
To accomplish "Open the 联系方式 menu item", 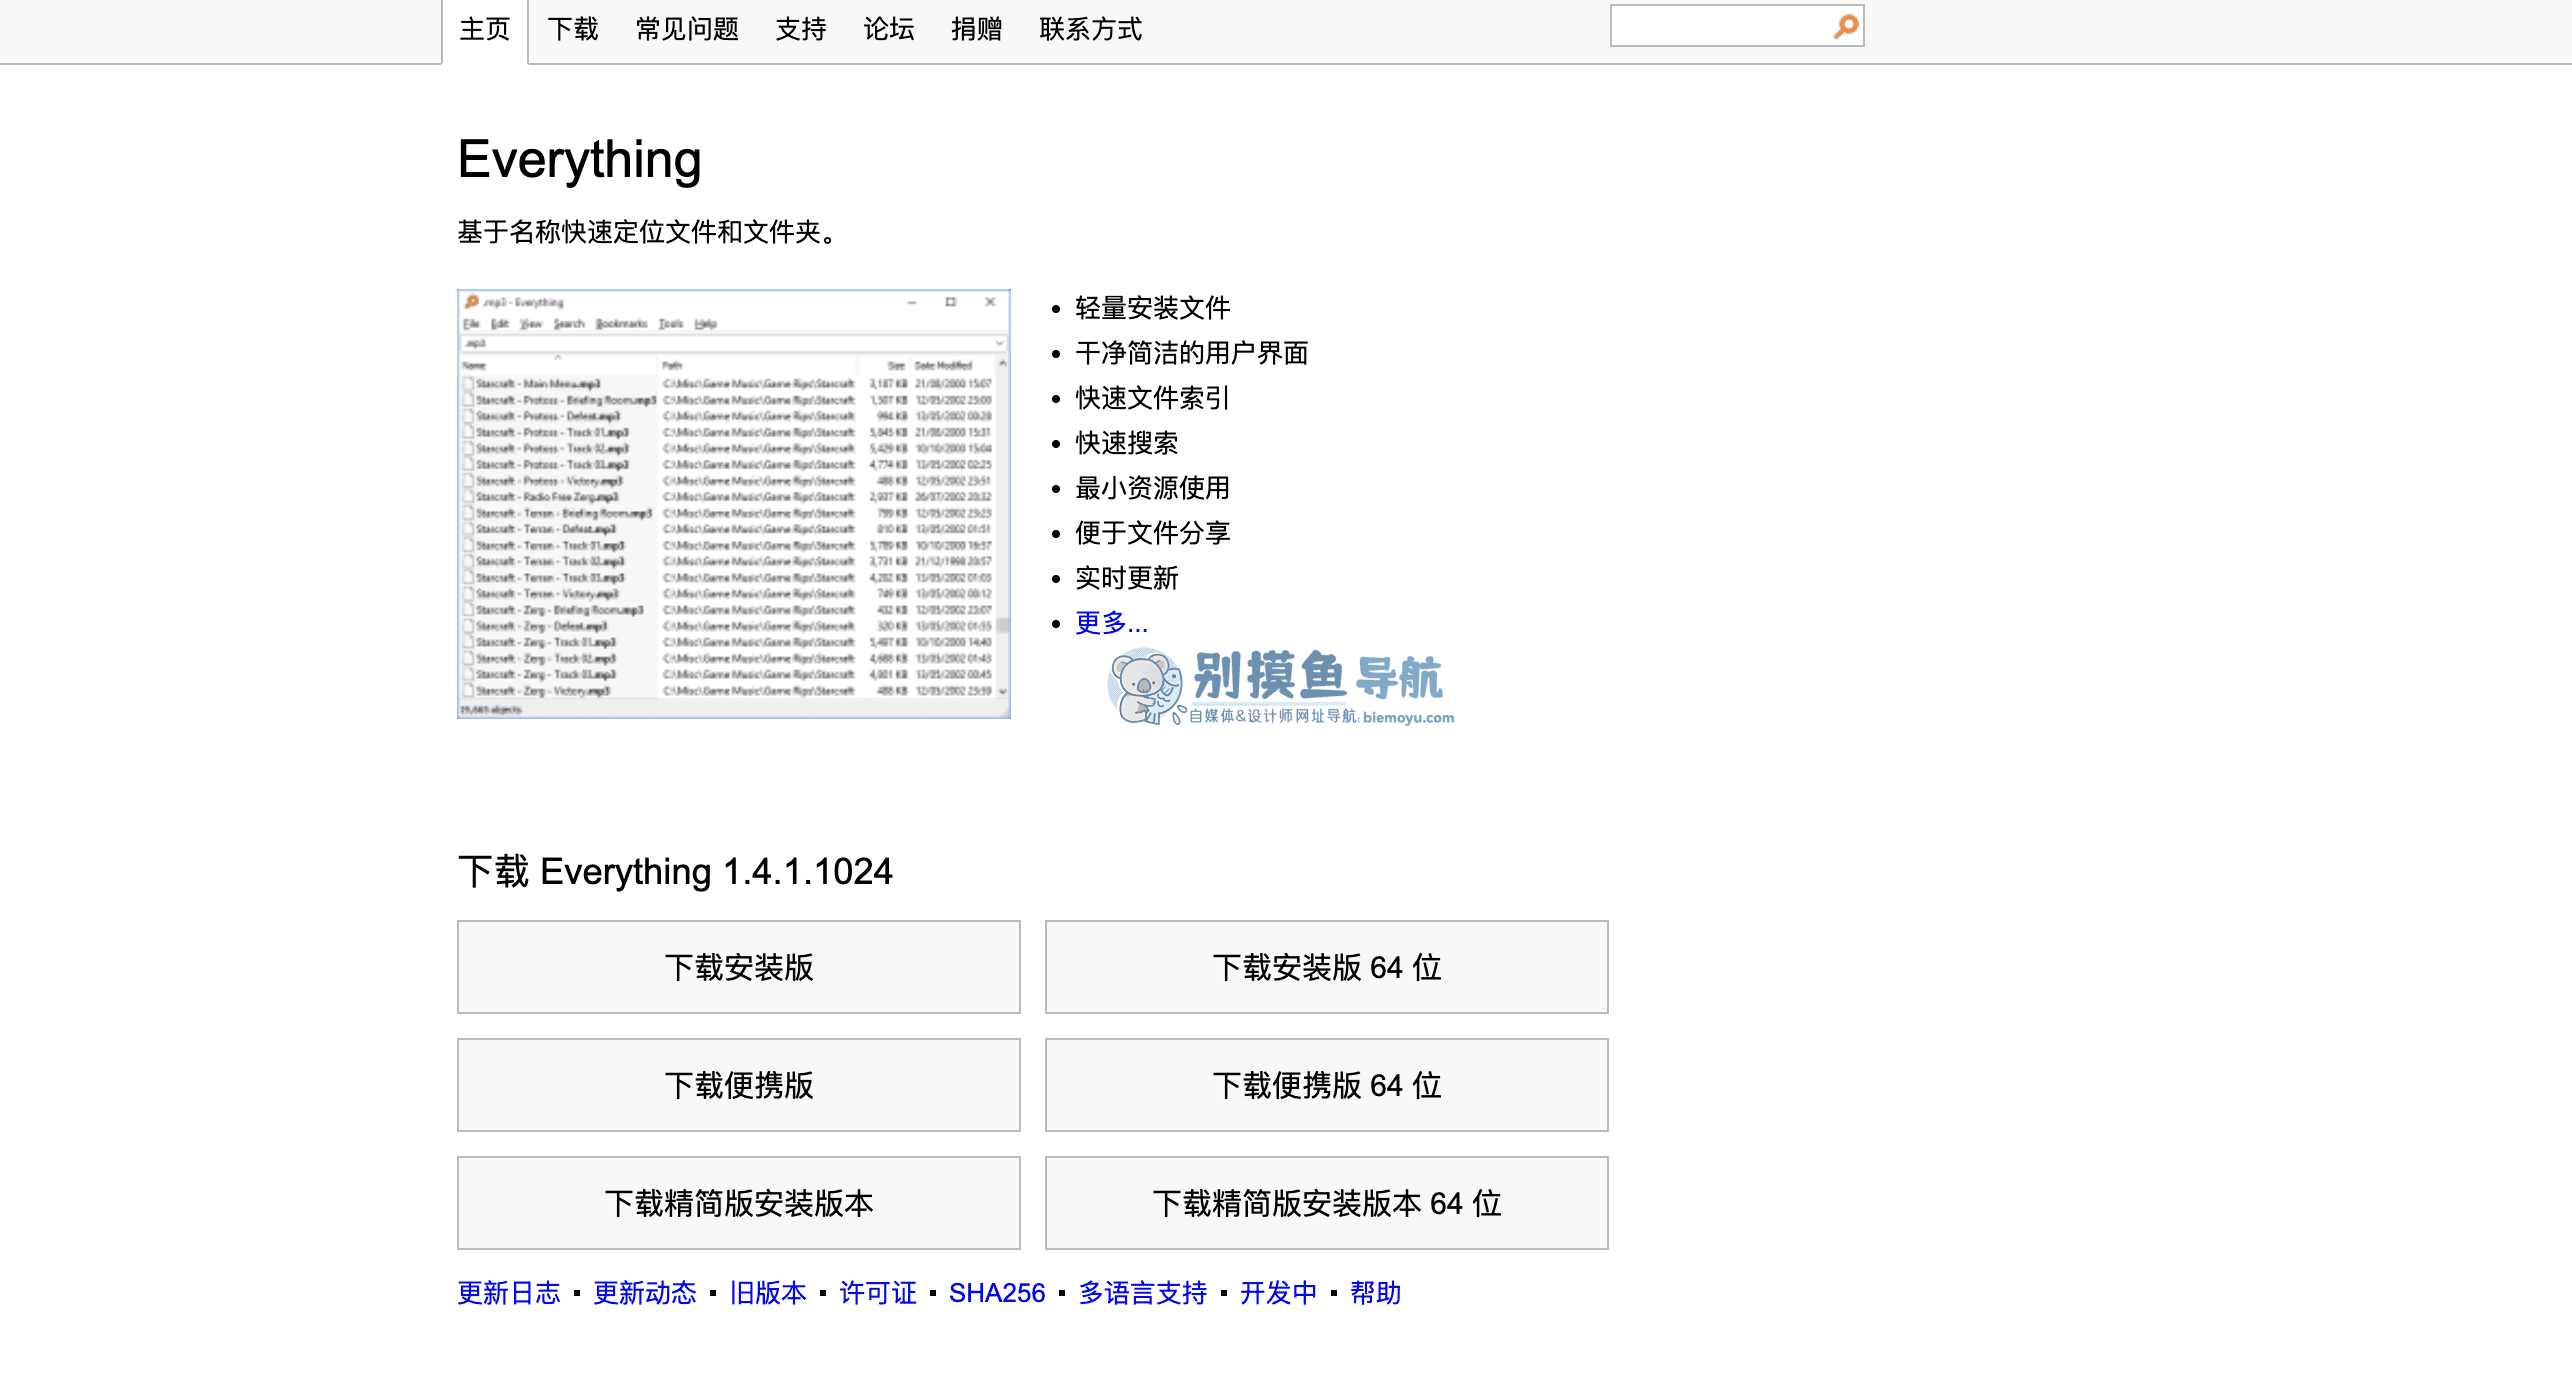I will [1091, 30].
